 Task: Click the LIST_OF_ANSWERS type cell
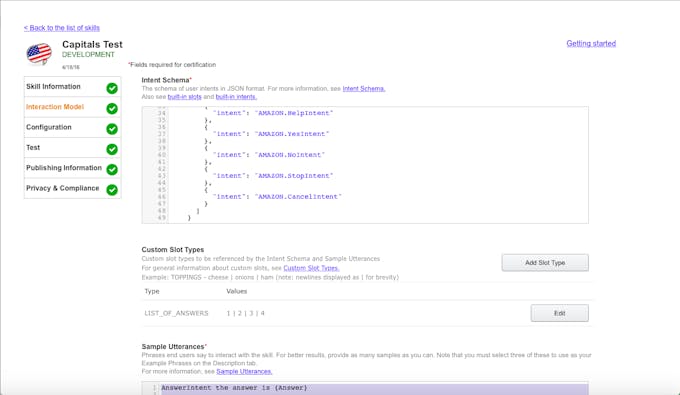pos(176,313)
